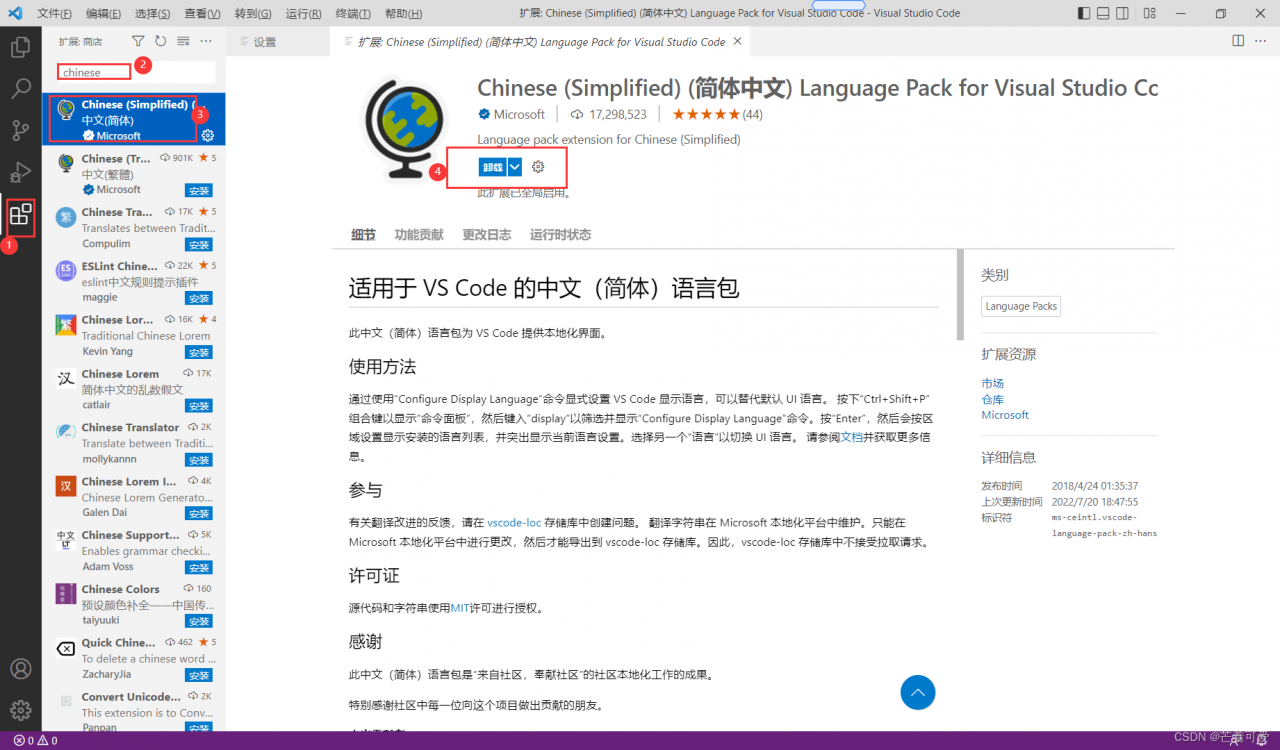Click the blue scroll-to-top circle button
1280x750 pixels.
tap(918, 692)
